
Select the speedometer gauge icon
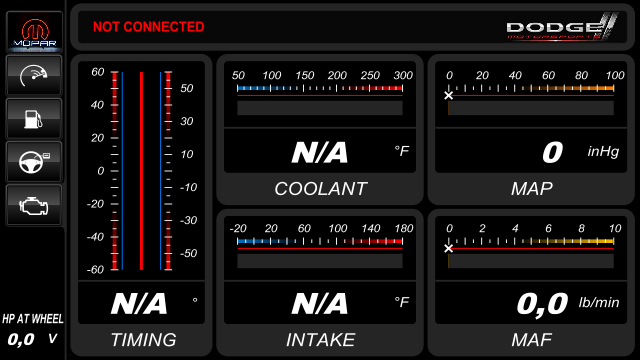click(x=34, y=76)
